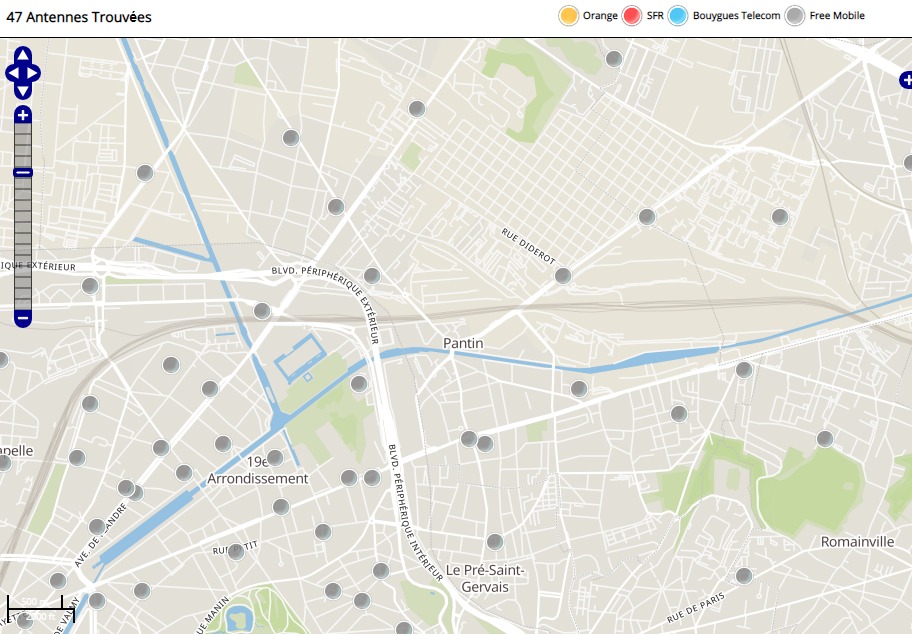This screenshot has height=634, width=912.
Task: Click antenna marker below Rue Diderot label
Action: (563, 276)
